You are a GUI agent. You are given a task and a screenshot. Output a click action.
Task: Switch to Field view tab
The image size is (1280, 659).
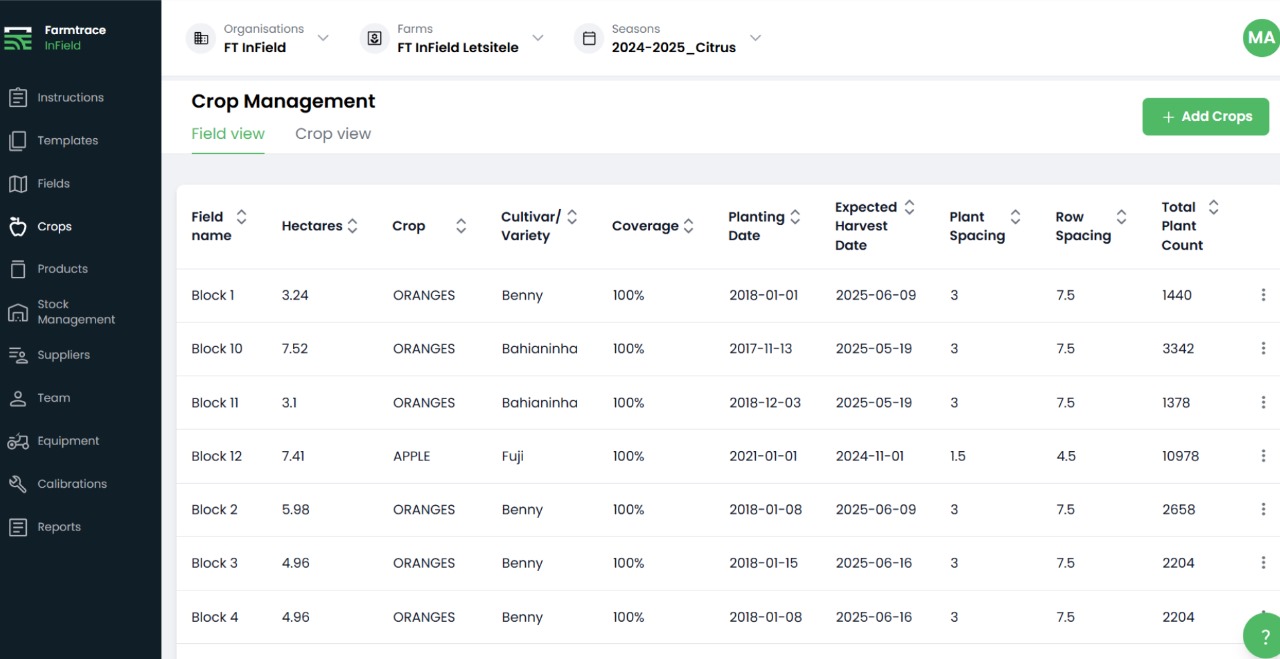(228, 134)
